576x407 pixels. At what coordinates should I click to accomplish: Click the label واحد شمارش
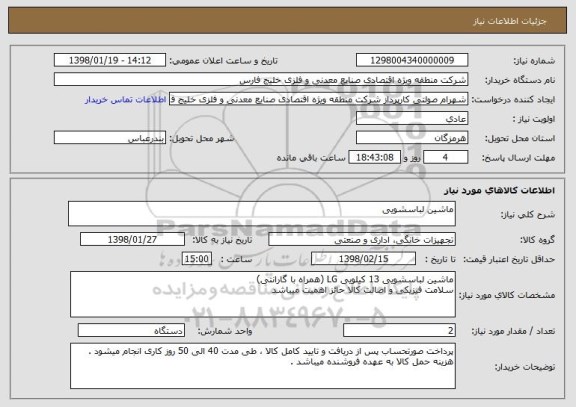coord(225,331)
